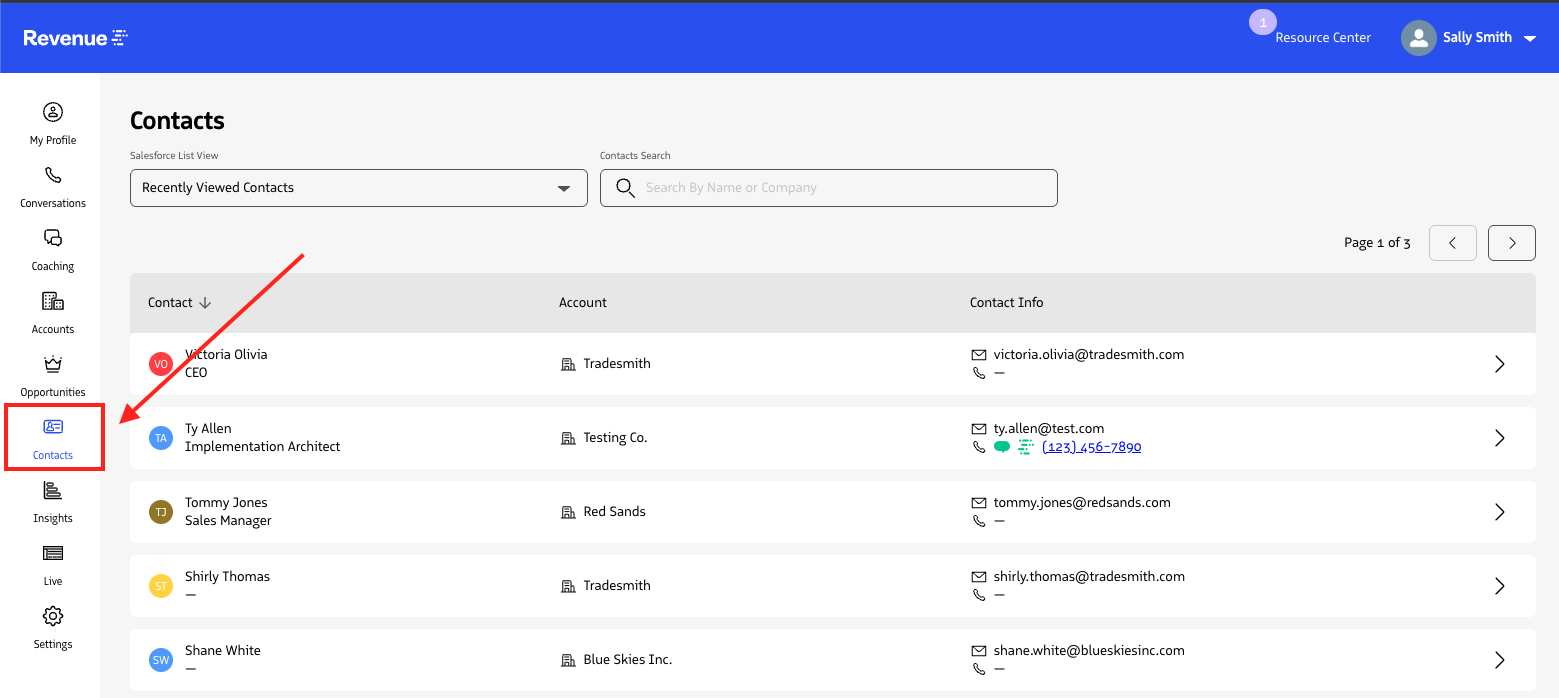Click Victoria Olivia's VO avatar badge

(x=161, y=364)
